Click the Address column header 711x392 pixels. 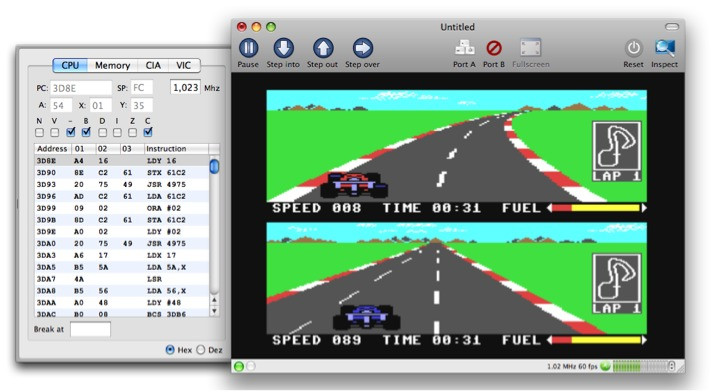tap(53, 149)
